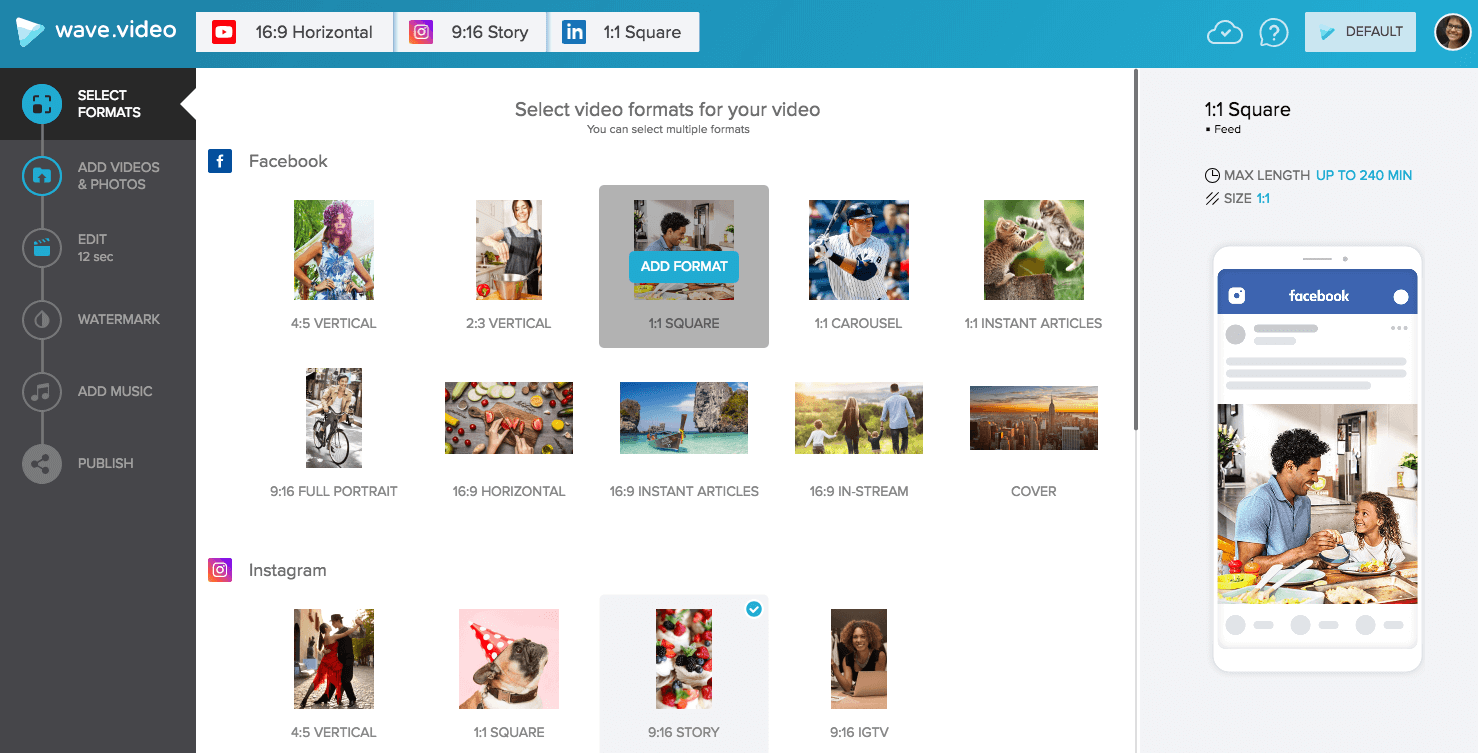
Task: Open the Edit step clapperboard icon
Action: [42, 248]
